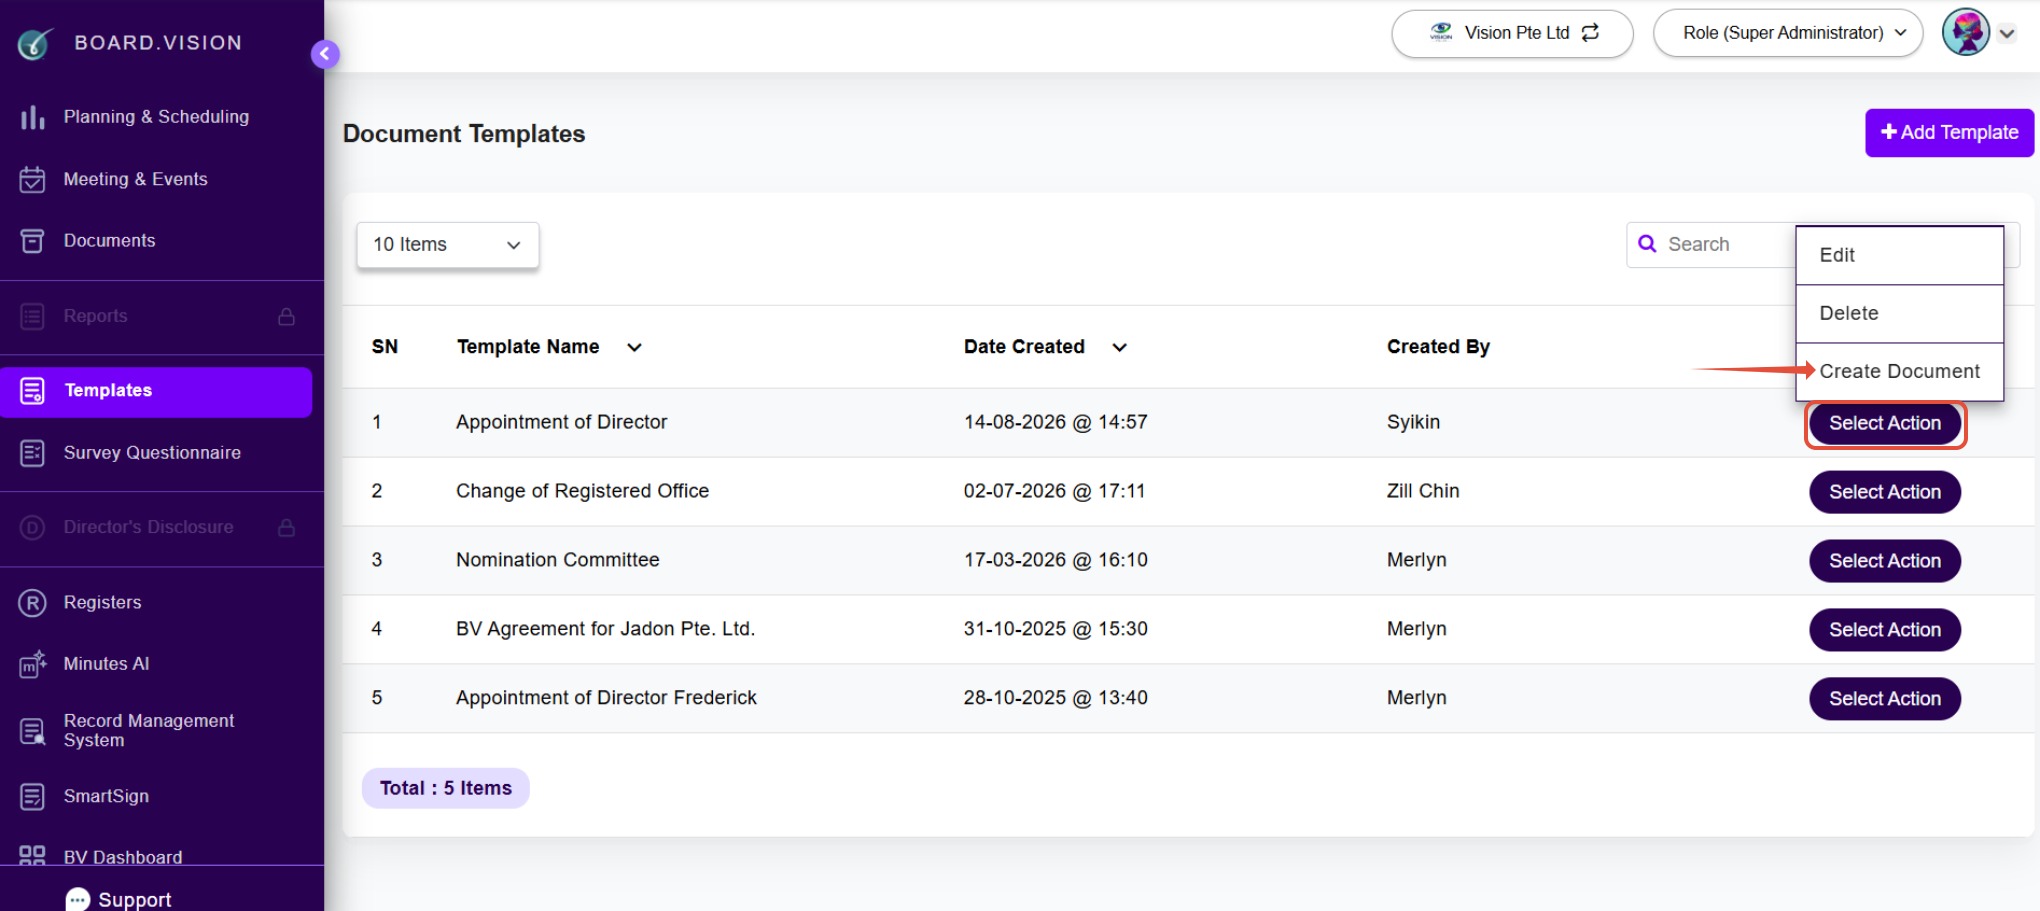Screen dimensions: 2040x911
Task: Open Survey Questionnaire section
Action: pyautogui.click(x=152, y=453)
